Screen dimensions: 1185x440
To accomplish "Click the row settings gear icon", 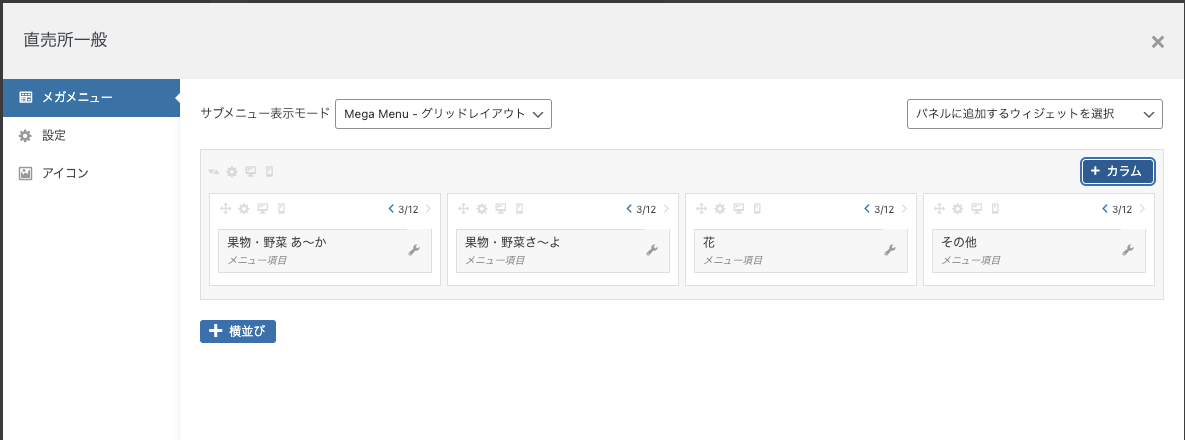I will tap(232, 172).
